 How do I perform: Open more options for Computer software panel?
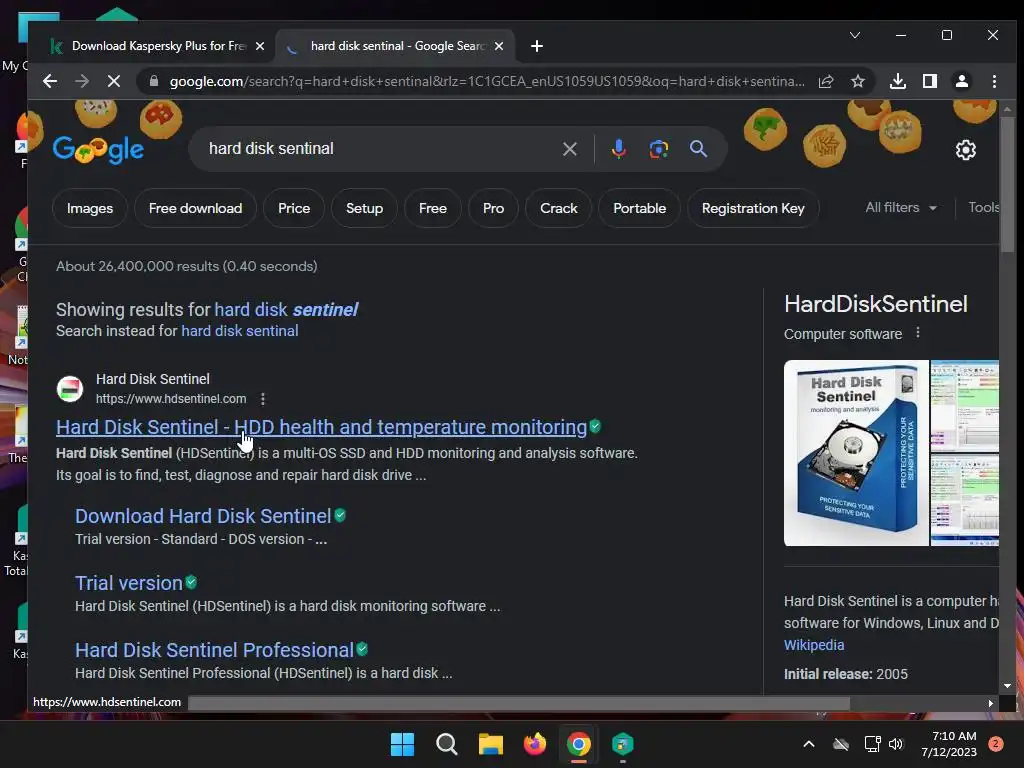coord(918,333)
